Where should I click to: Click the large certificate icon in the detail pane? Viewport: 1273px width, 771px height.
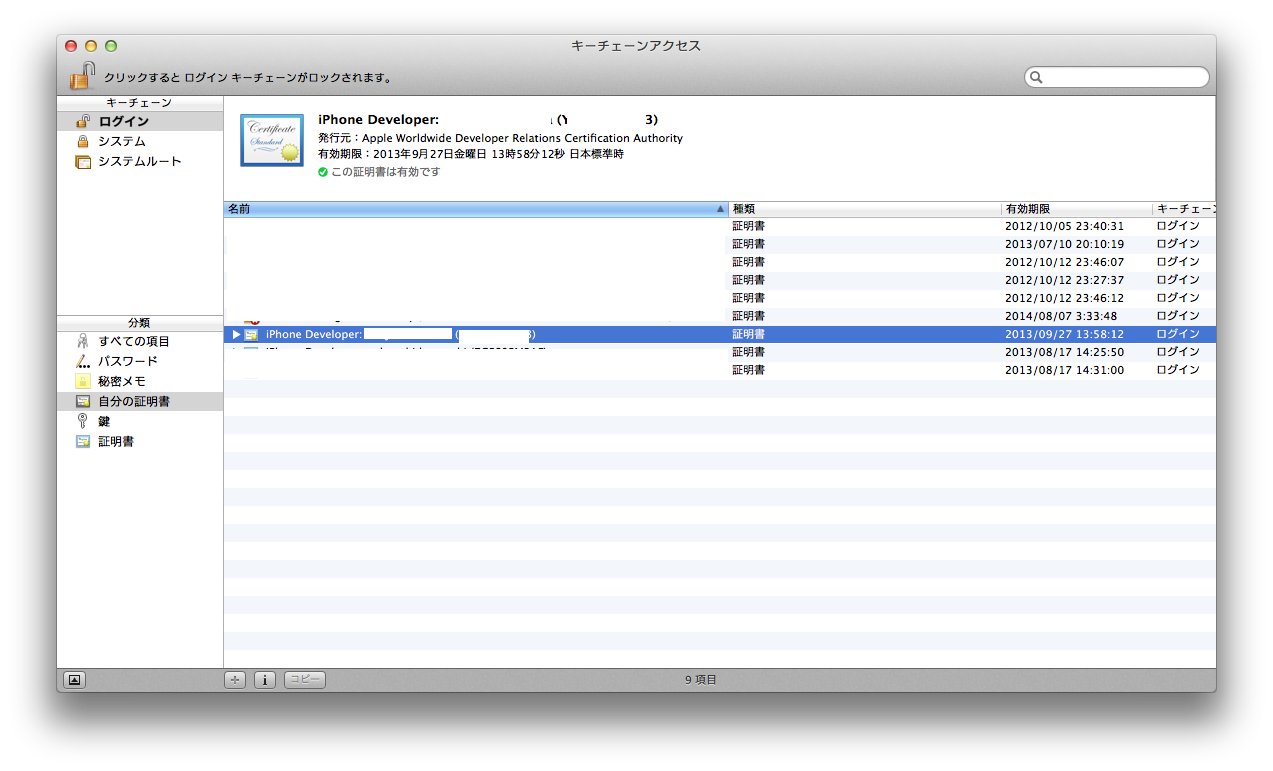(272, 140)
